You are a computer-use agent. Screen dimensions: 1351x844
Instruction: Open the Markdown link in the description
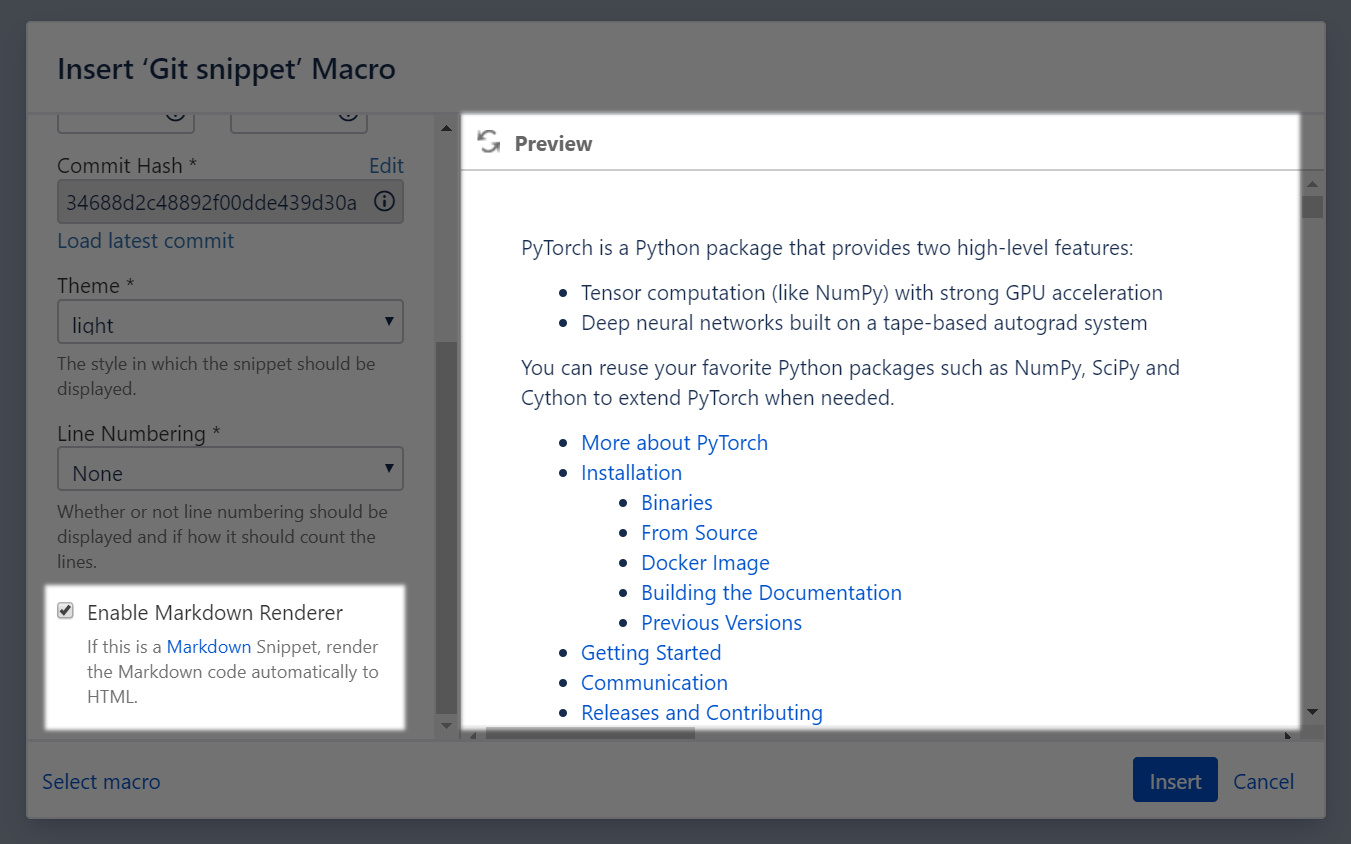tap(209, 646)
